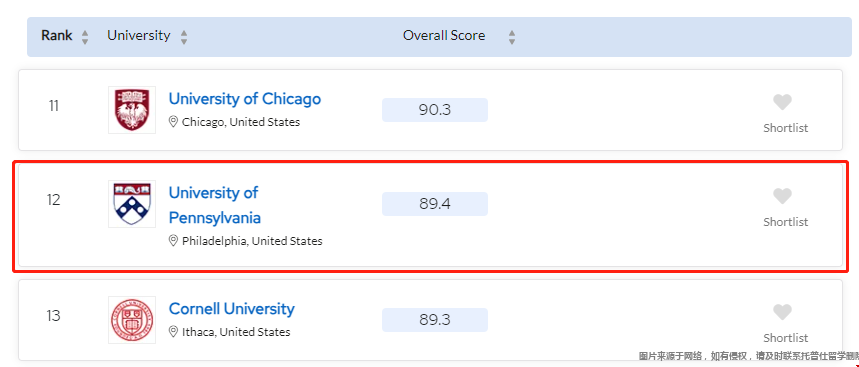
Task: Sort by Overall Score arrows
Action: pyautogui.click(x=512, y=37)
